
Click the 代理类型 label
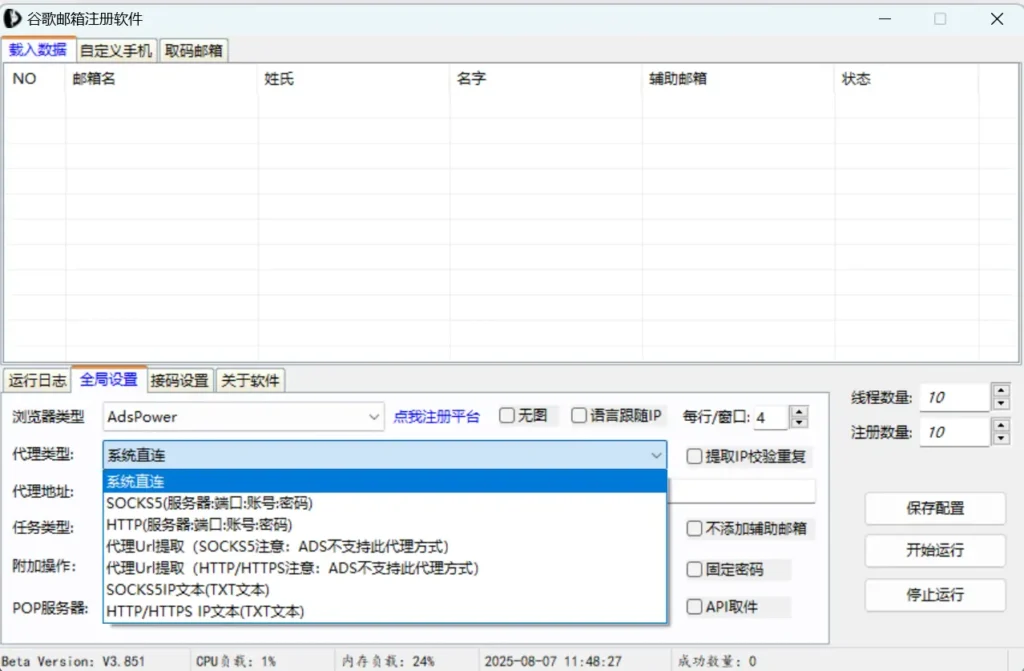click(x=43, y=454)
